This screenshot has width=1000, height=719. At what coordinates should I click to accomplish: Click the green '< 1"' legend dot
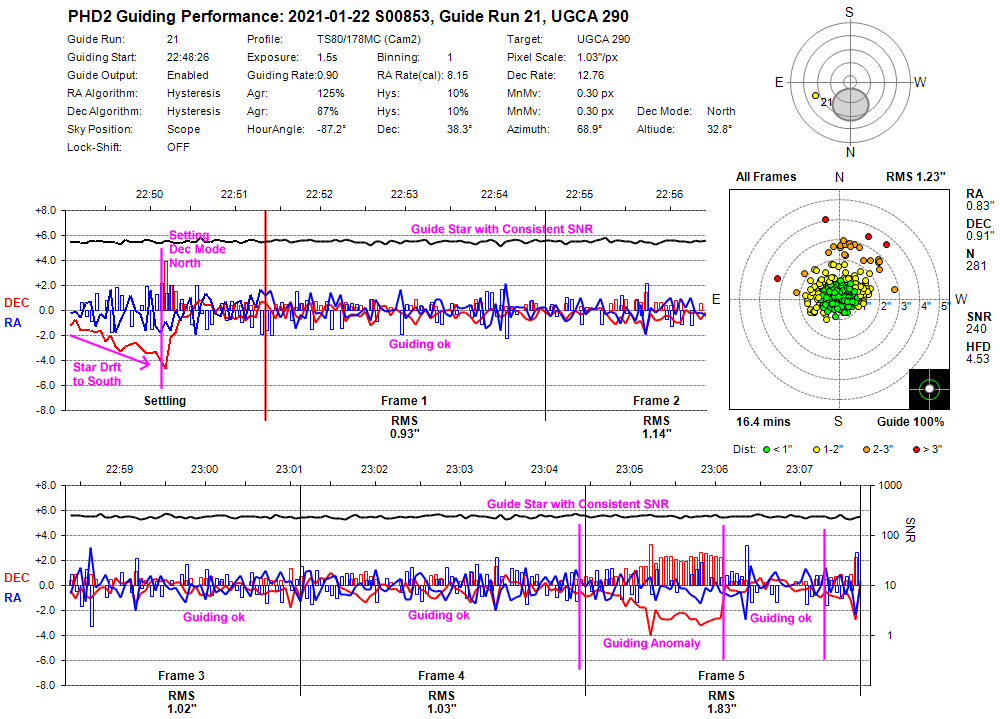click(767, 449)
